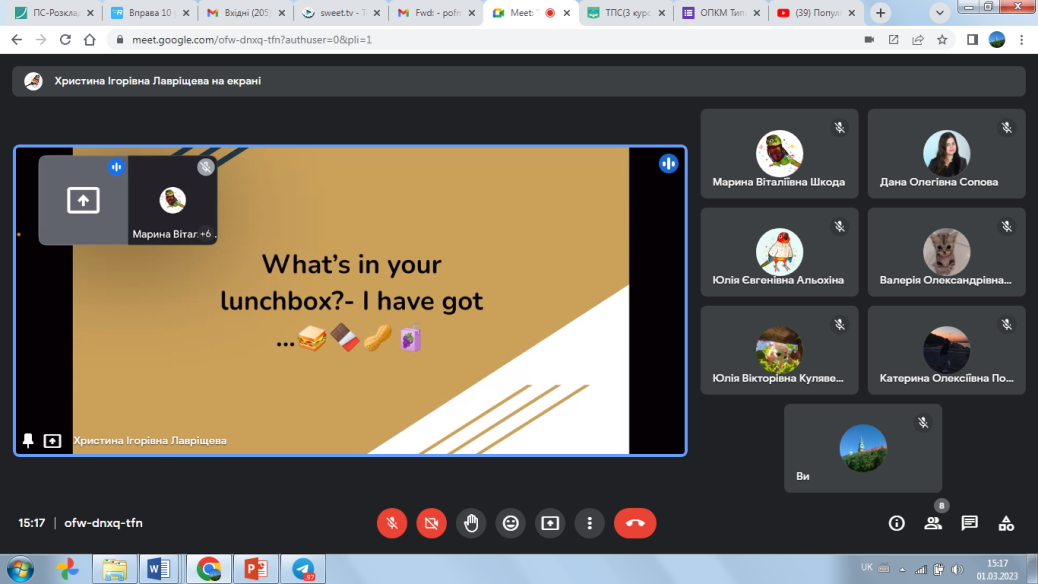Click the presenting banner for Христина Лавріщева

519,81
